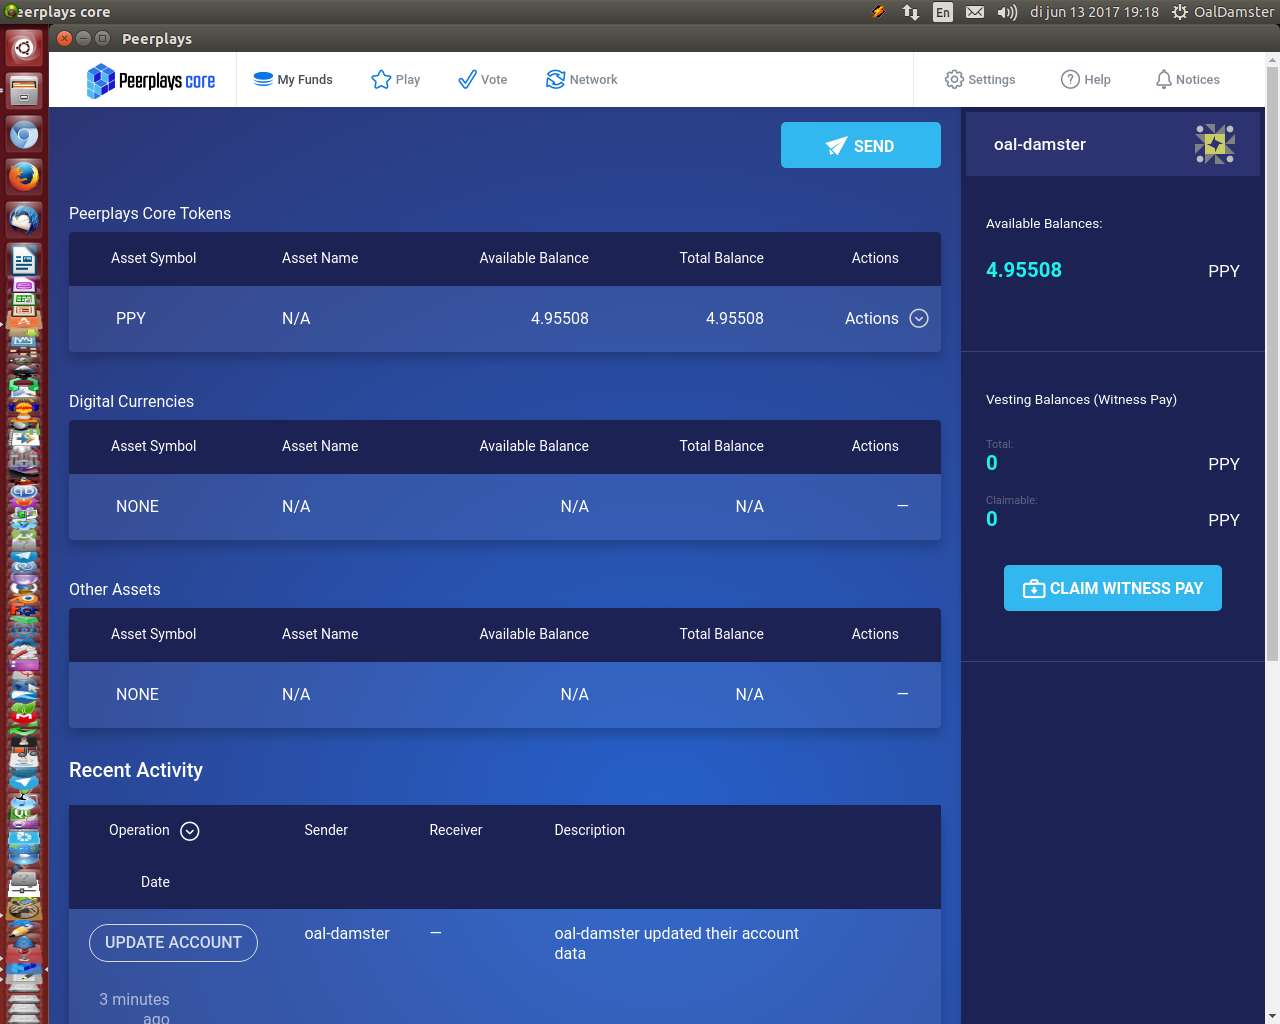Click the Total vesting balance value 0
The height and width of the screenshot is (1024, 1280).
(x=992, y=463)
